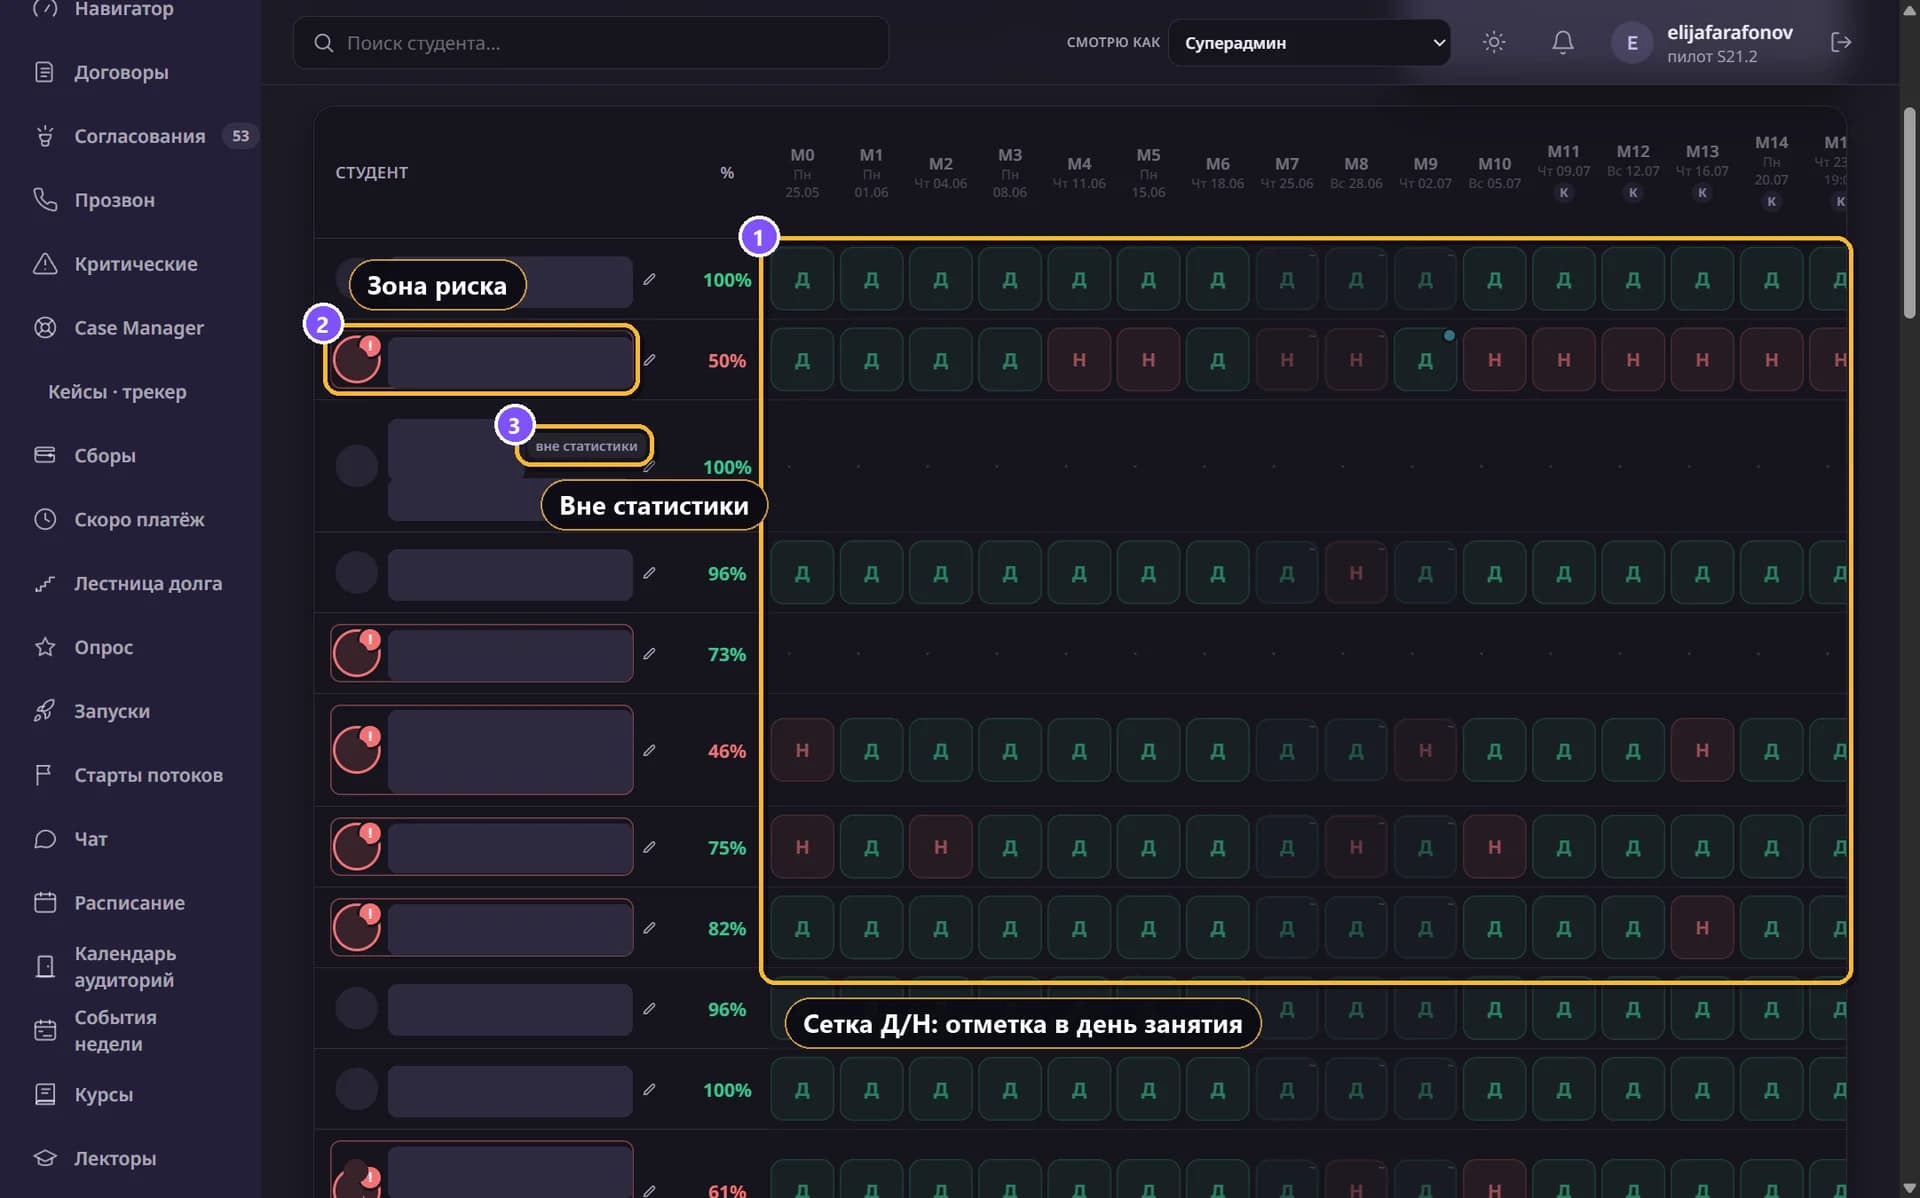Click the vertical scrollbar on the right
The width and height of the screenshot is (1920, 1198).
(1910, 212)
